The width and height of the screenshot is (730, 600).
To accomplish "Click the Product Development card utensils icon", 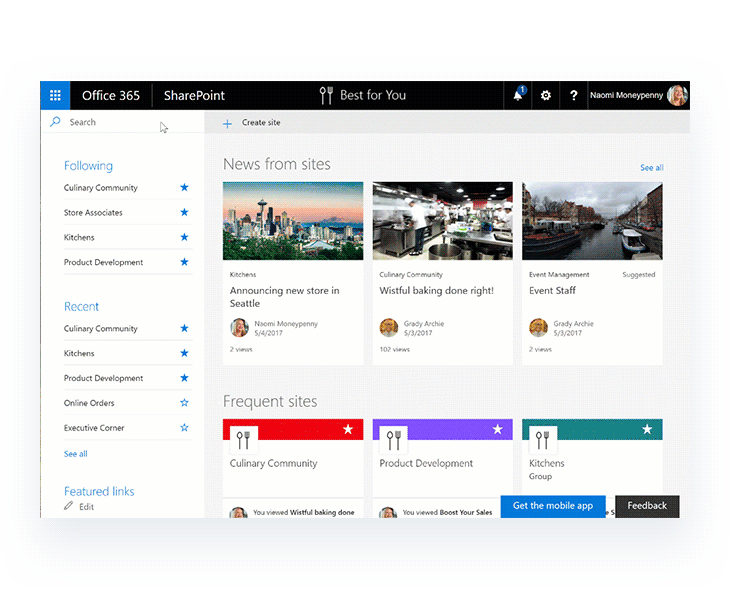I will (393, 439).
